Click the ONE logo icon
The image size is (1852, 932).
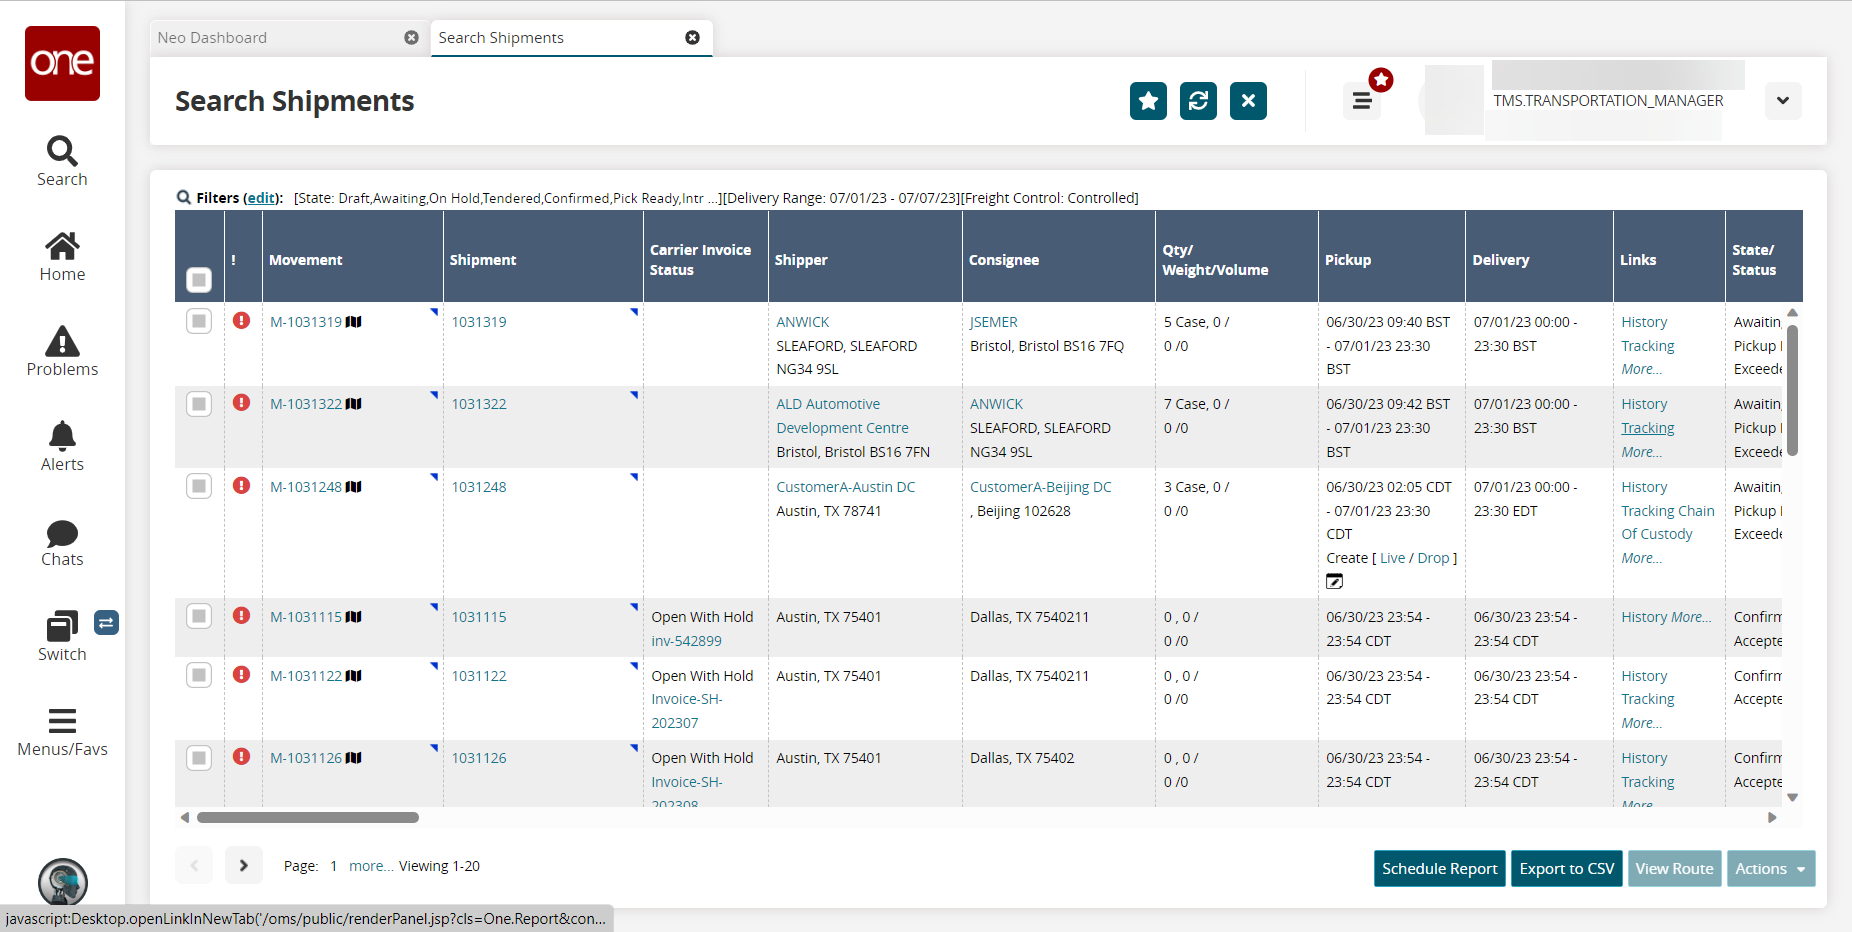click(x=62, y=63)
